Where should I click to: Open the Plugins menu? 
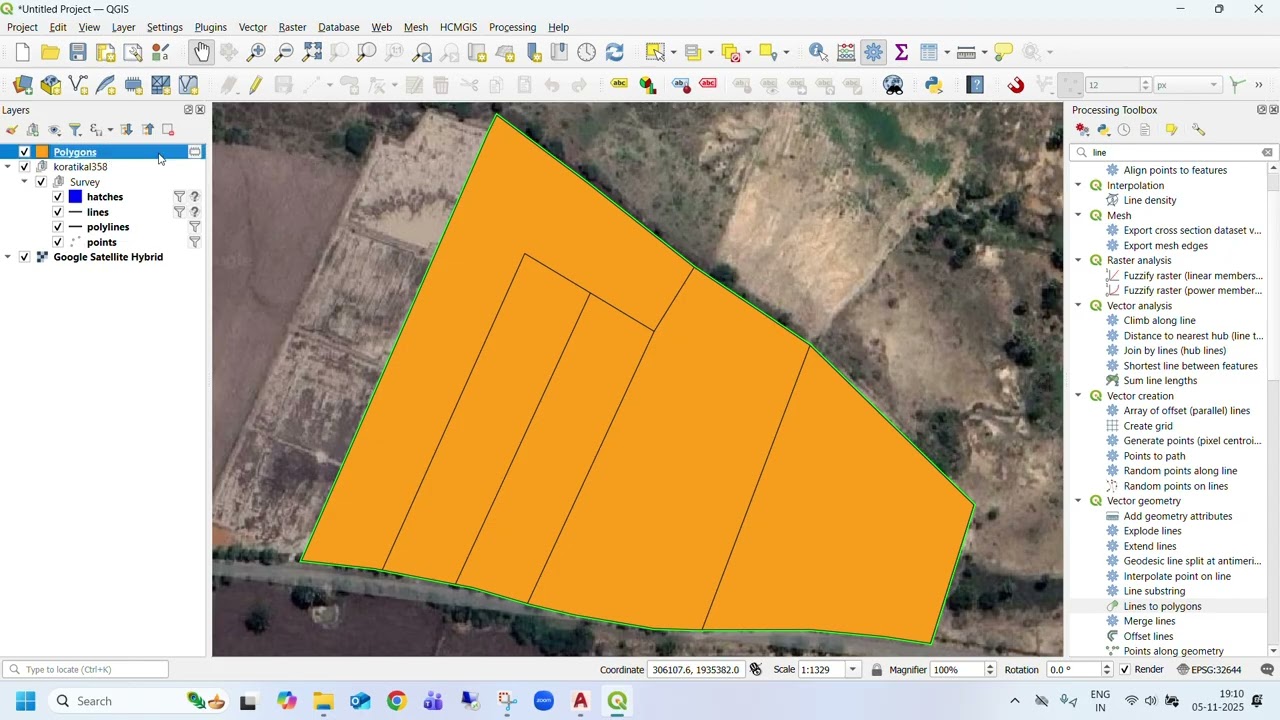210,27
